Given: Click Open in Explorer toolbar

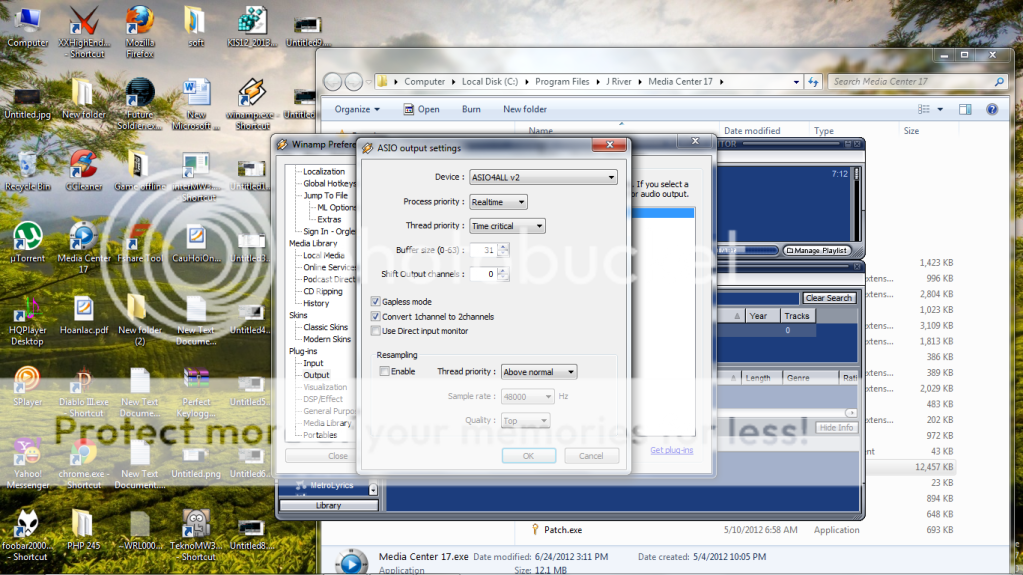Looking at the screenshot, I should 421,110.
